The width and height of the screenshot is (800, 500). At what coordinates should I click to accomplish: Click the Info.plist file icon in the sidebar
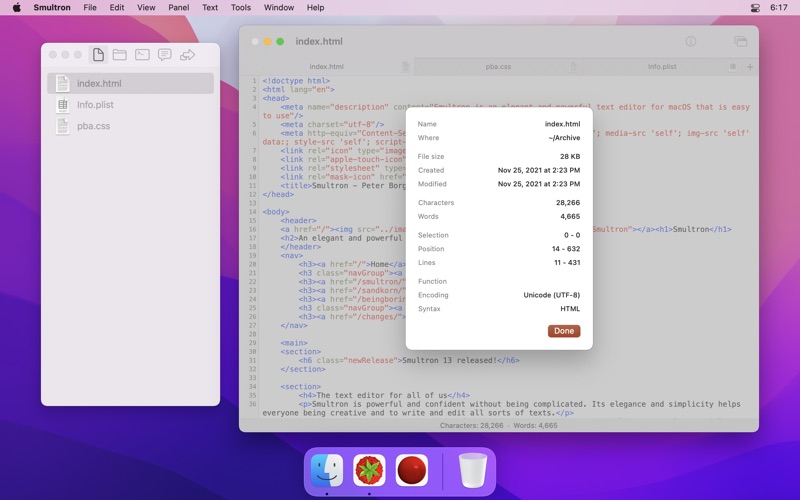[x=62, y=105]
